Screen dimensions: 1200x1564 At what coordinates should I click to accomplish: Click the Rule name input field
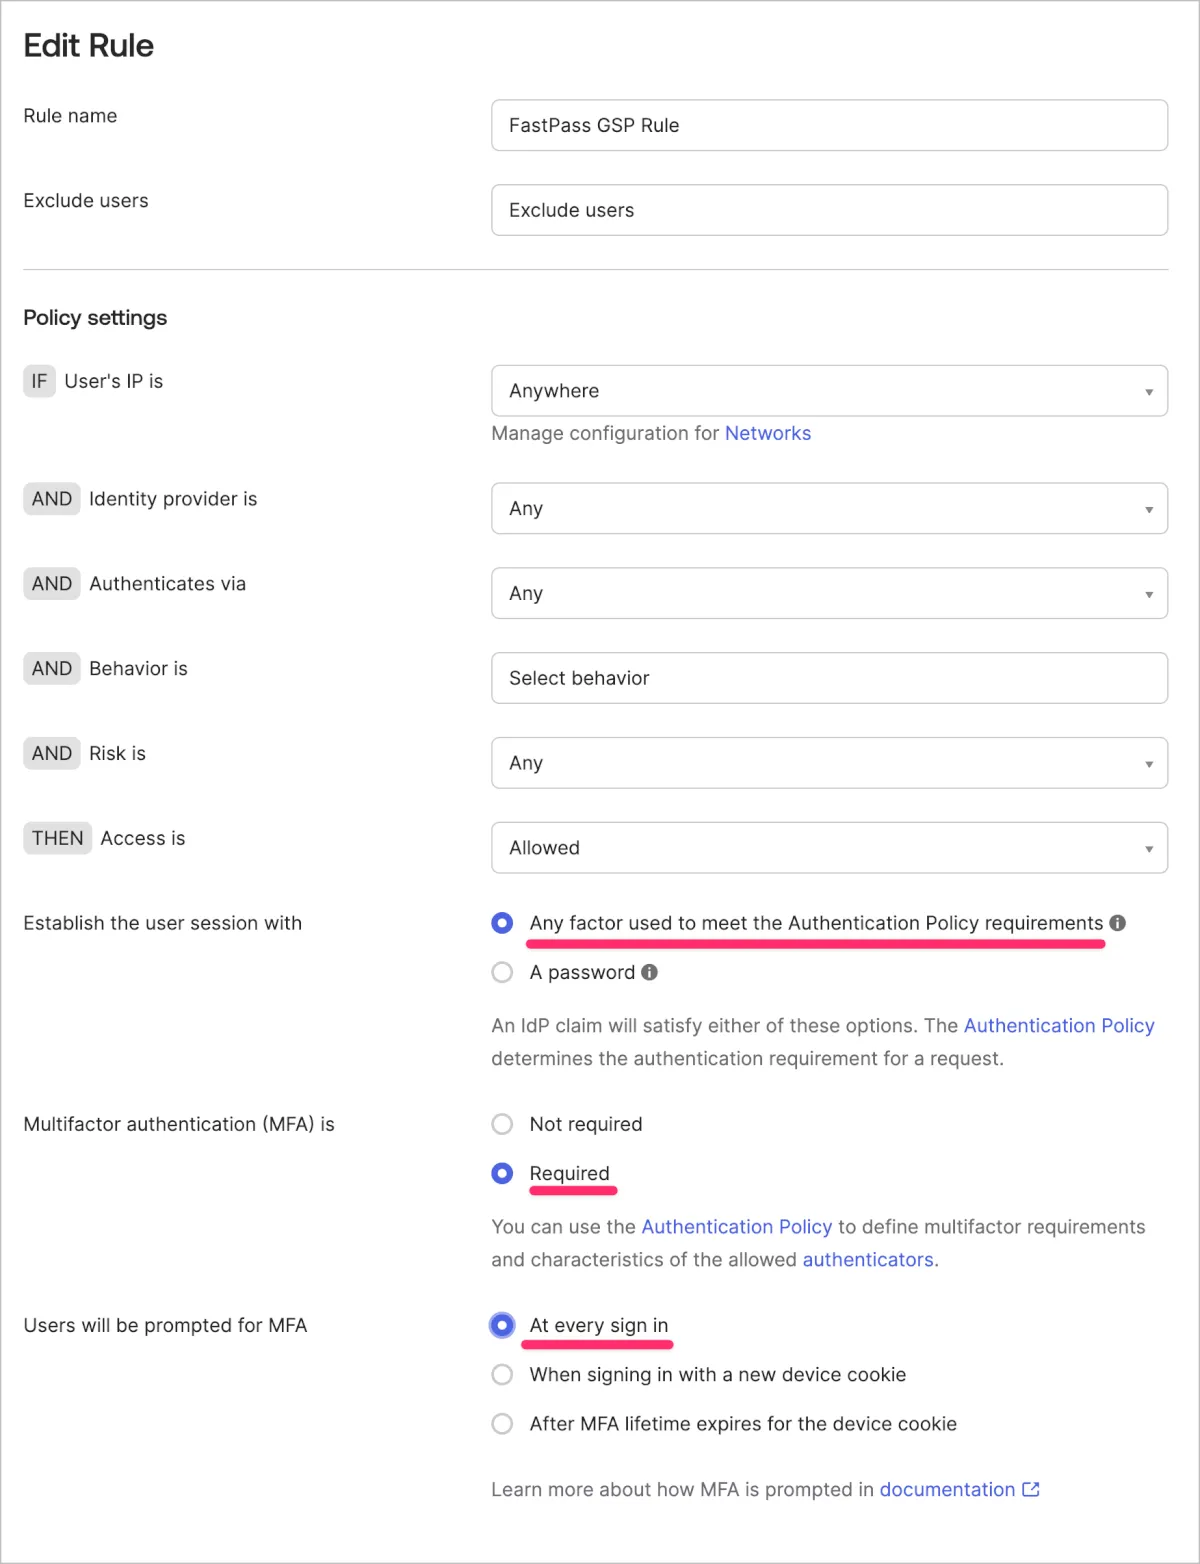pos(829,125)
